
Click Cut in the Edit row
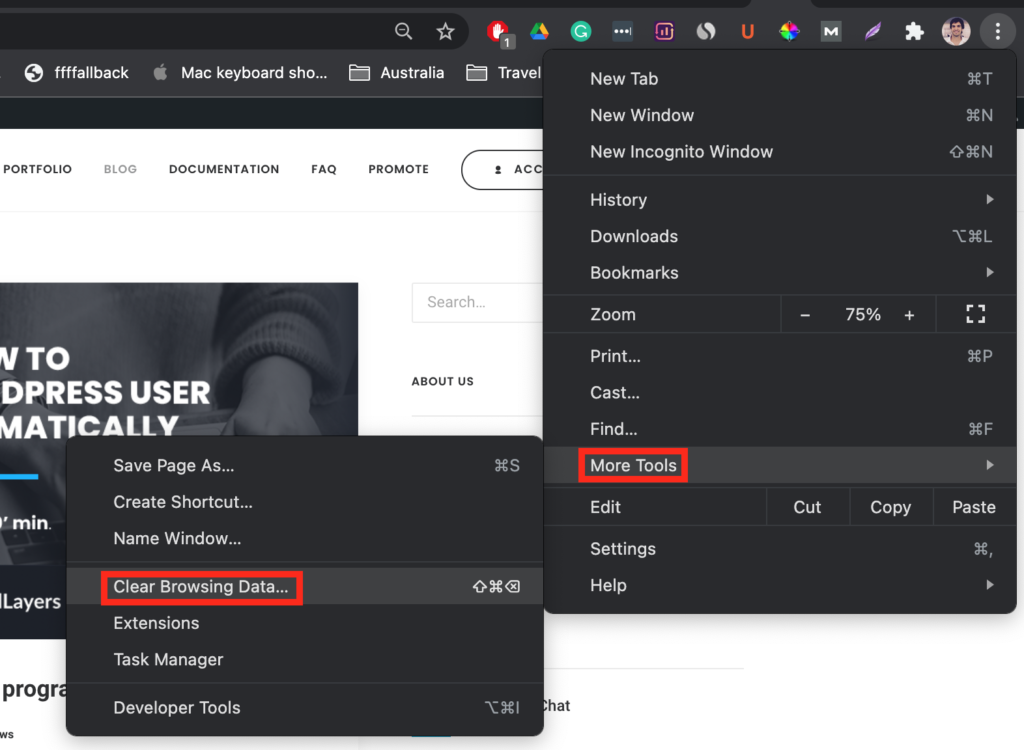pos(807,507)
